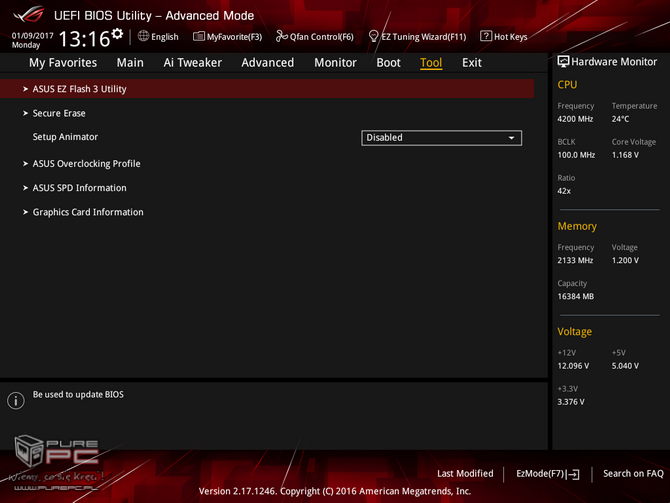
Task: Expand arrow beside Secure Erase
Action: click(25, 113)
